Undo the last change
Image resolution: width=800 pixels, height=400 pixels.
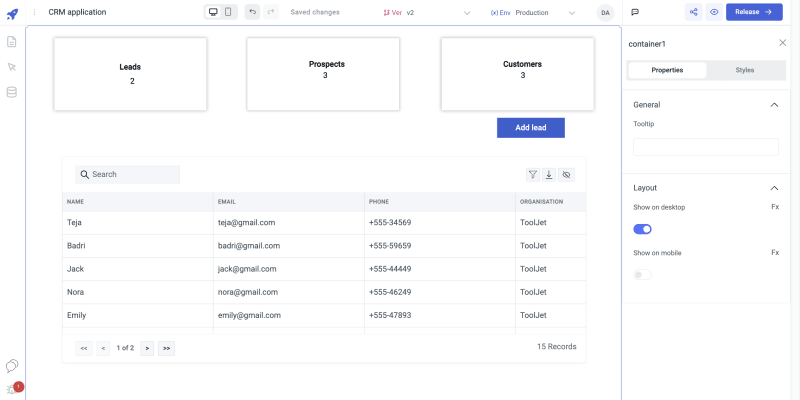click(x=252, y=12)
